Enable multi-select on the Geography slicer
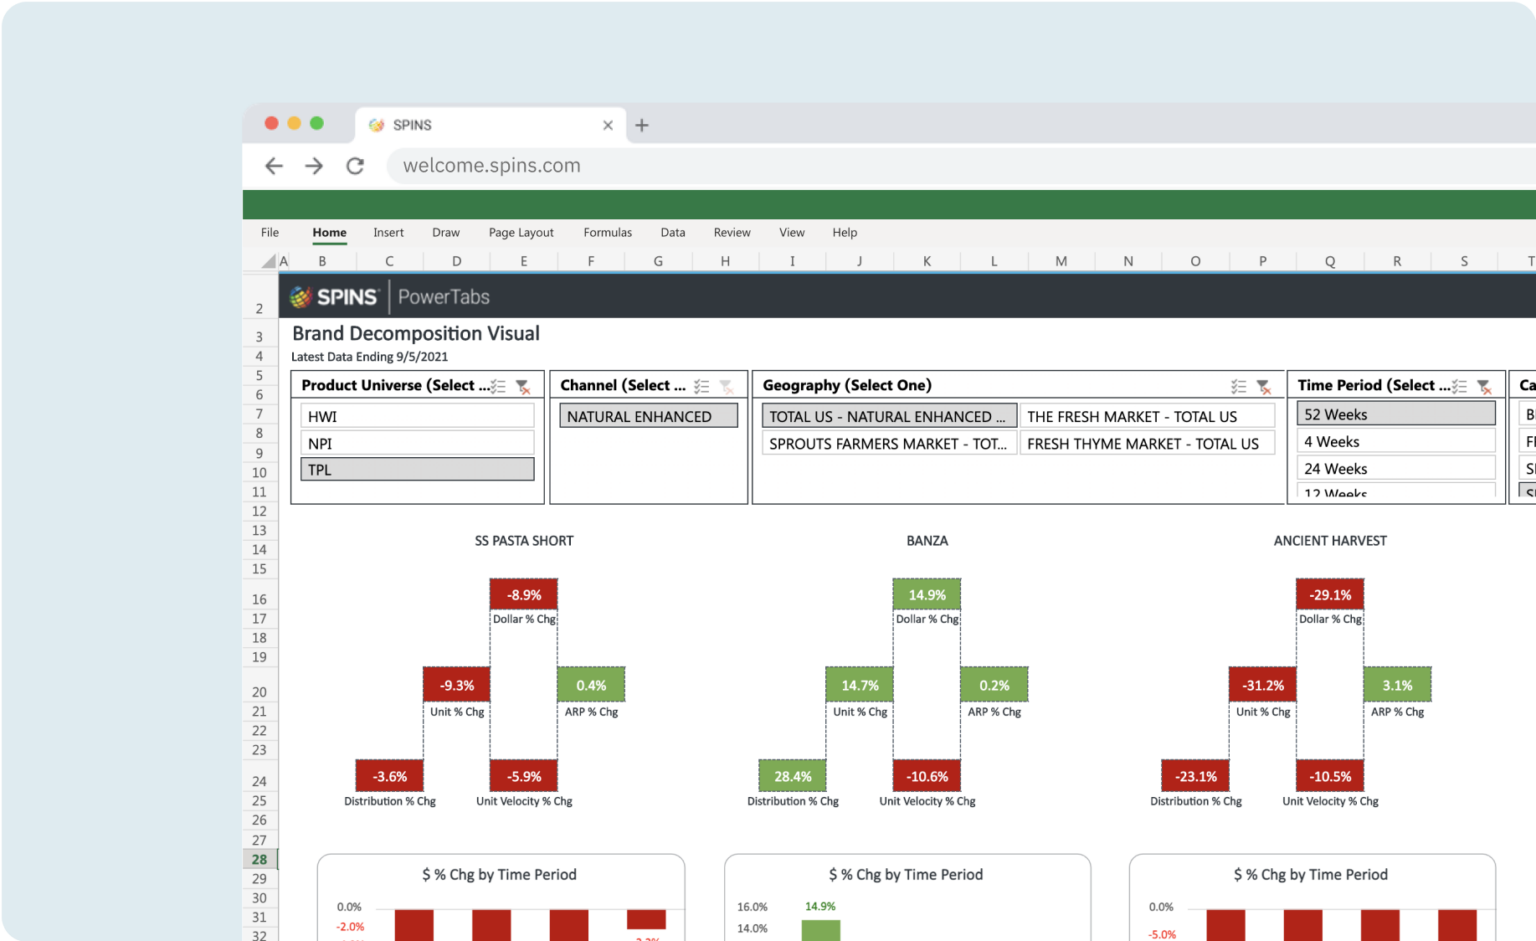Image resolution: width=1536 pixels, height=941 pixels. click(x=1238, y=385)
